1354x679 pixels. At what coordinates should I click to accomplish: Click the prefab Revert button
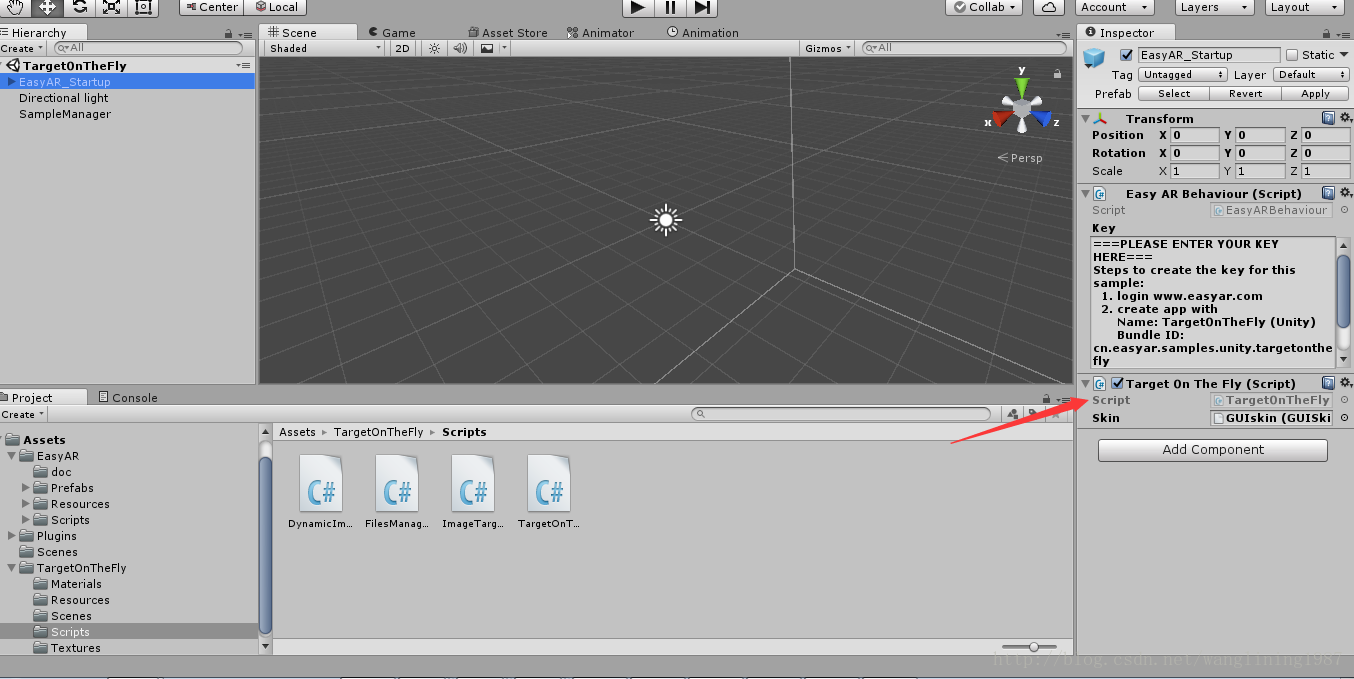point(1245,94)
